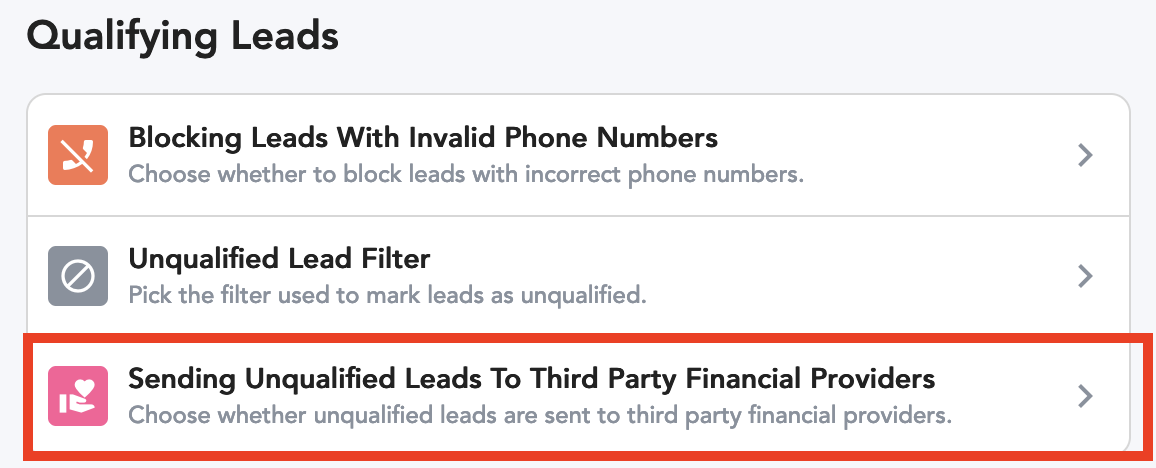Click the Qualifying Leads section heading
The height and width of the screenshot is (468, 1156).
point(183,37)
